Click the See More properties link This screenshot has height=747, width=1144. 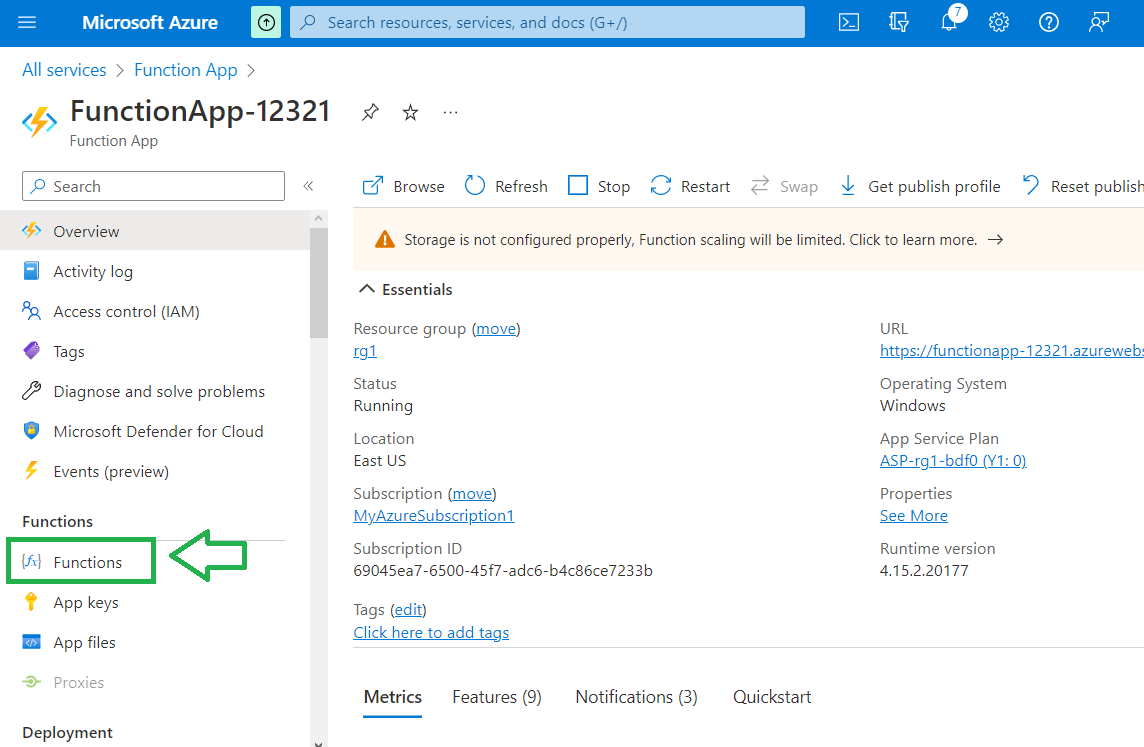pos(913,516)
